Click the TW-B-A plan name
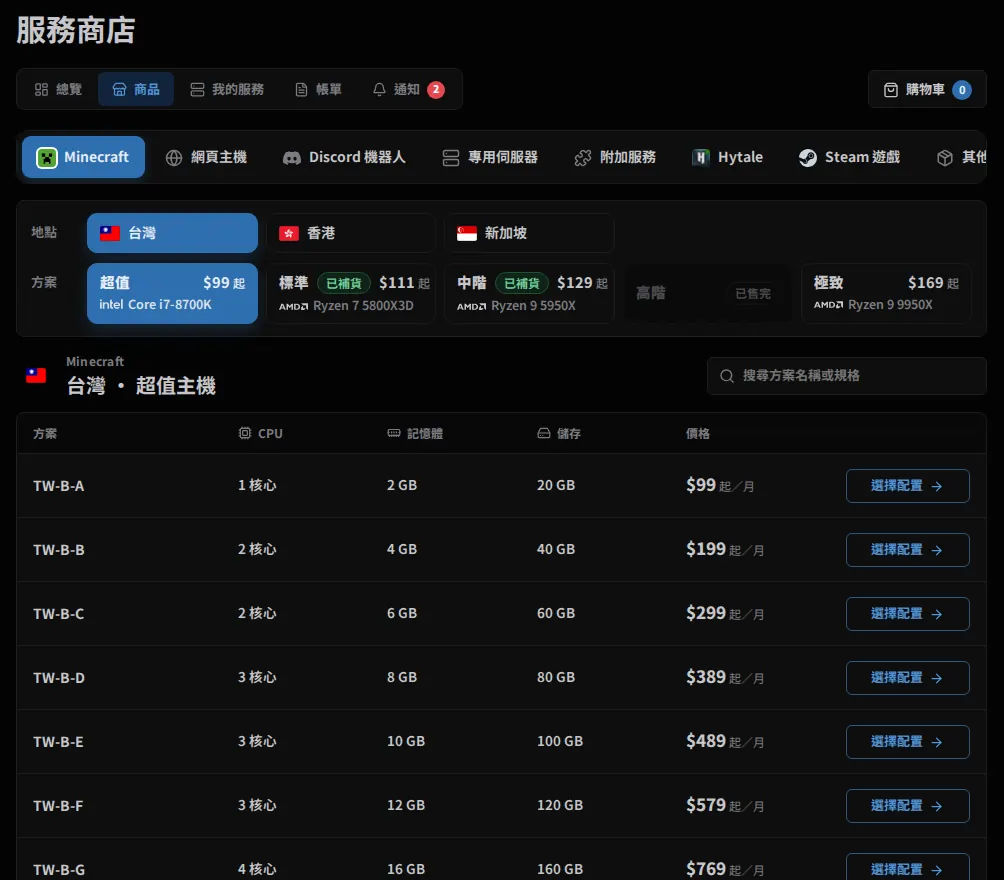The width and height of the screenshot is (1004, 880). 59,486
